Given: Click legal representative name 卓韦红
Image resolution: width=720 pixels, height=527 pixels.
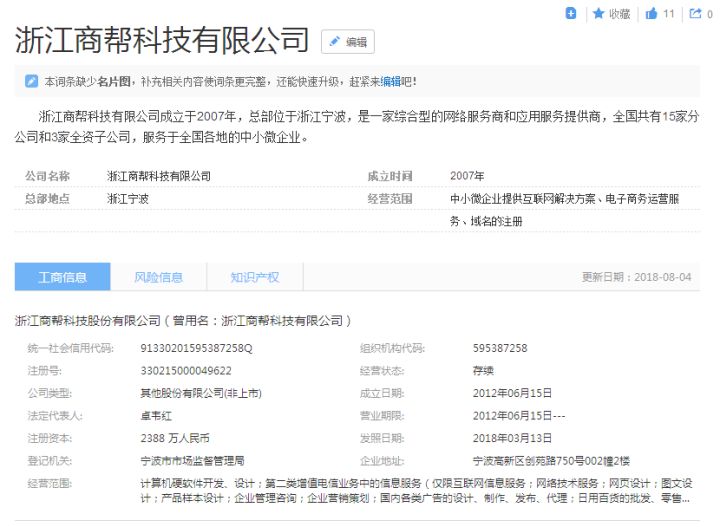Looking at the screenshot, I should pyautogui.click(x=157, y=415).
